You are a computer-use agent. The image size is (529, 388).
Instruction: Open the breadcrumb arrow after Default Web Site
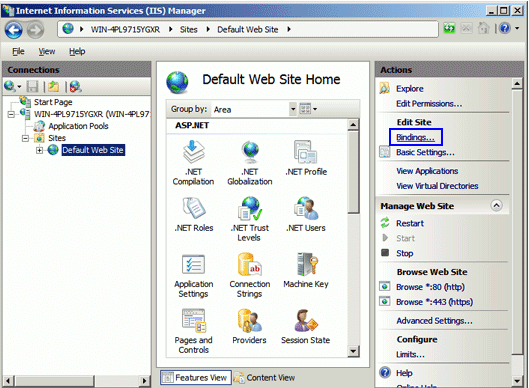[x=289, y=29]
